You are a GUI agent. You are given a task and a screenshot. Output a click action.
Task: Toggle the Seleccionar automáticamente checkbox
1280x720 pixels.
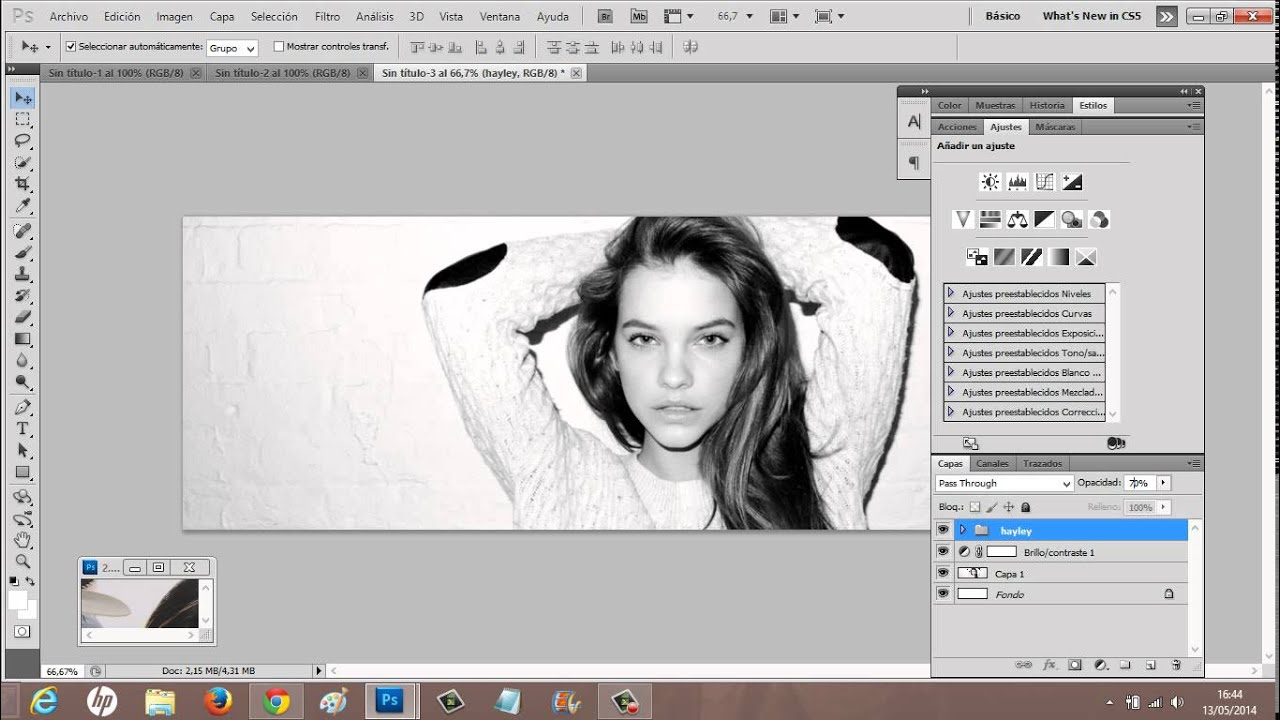[x=71, y=47]
